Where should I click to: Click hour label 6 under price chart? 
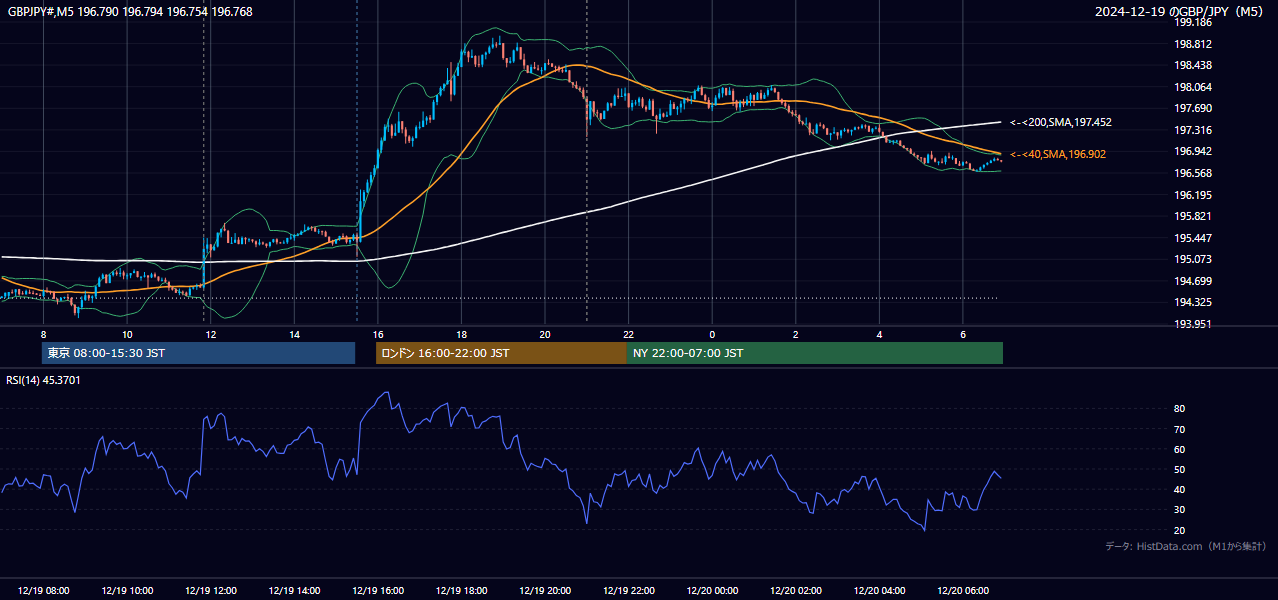(x=963, y=334)
